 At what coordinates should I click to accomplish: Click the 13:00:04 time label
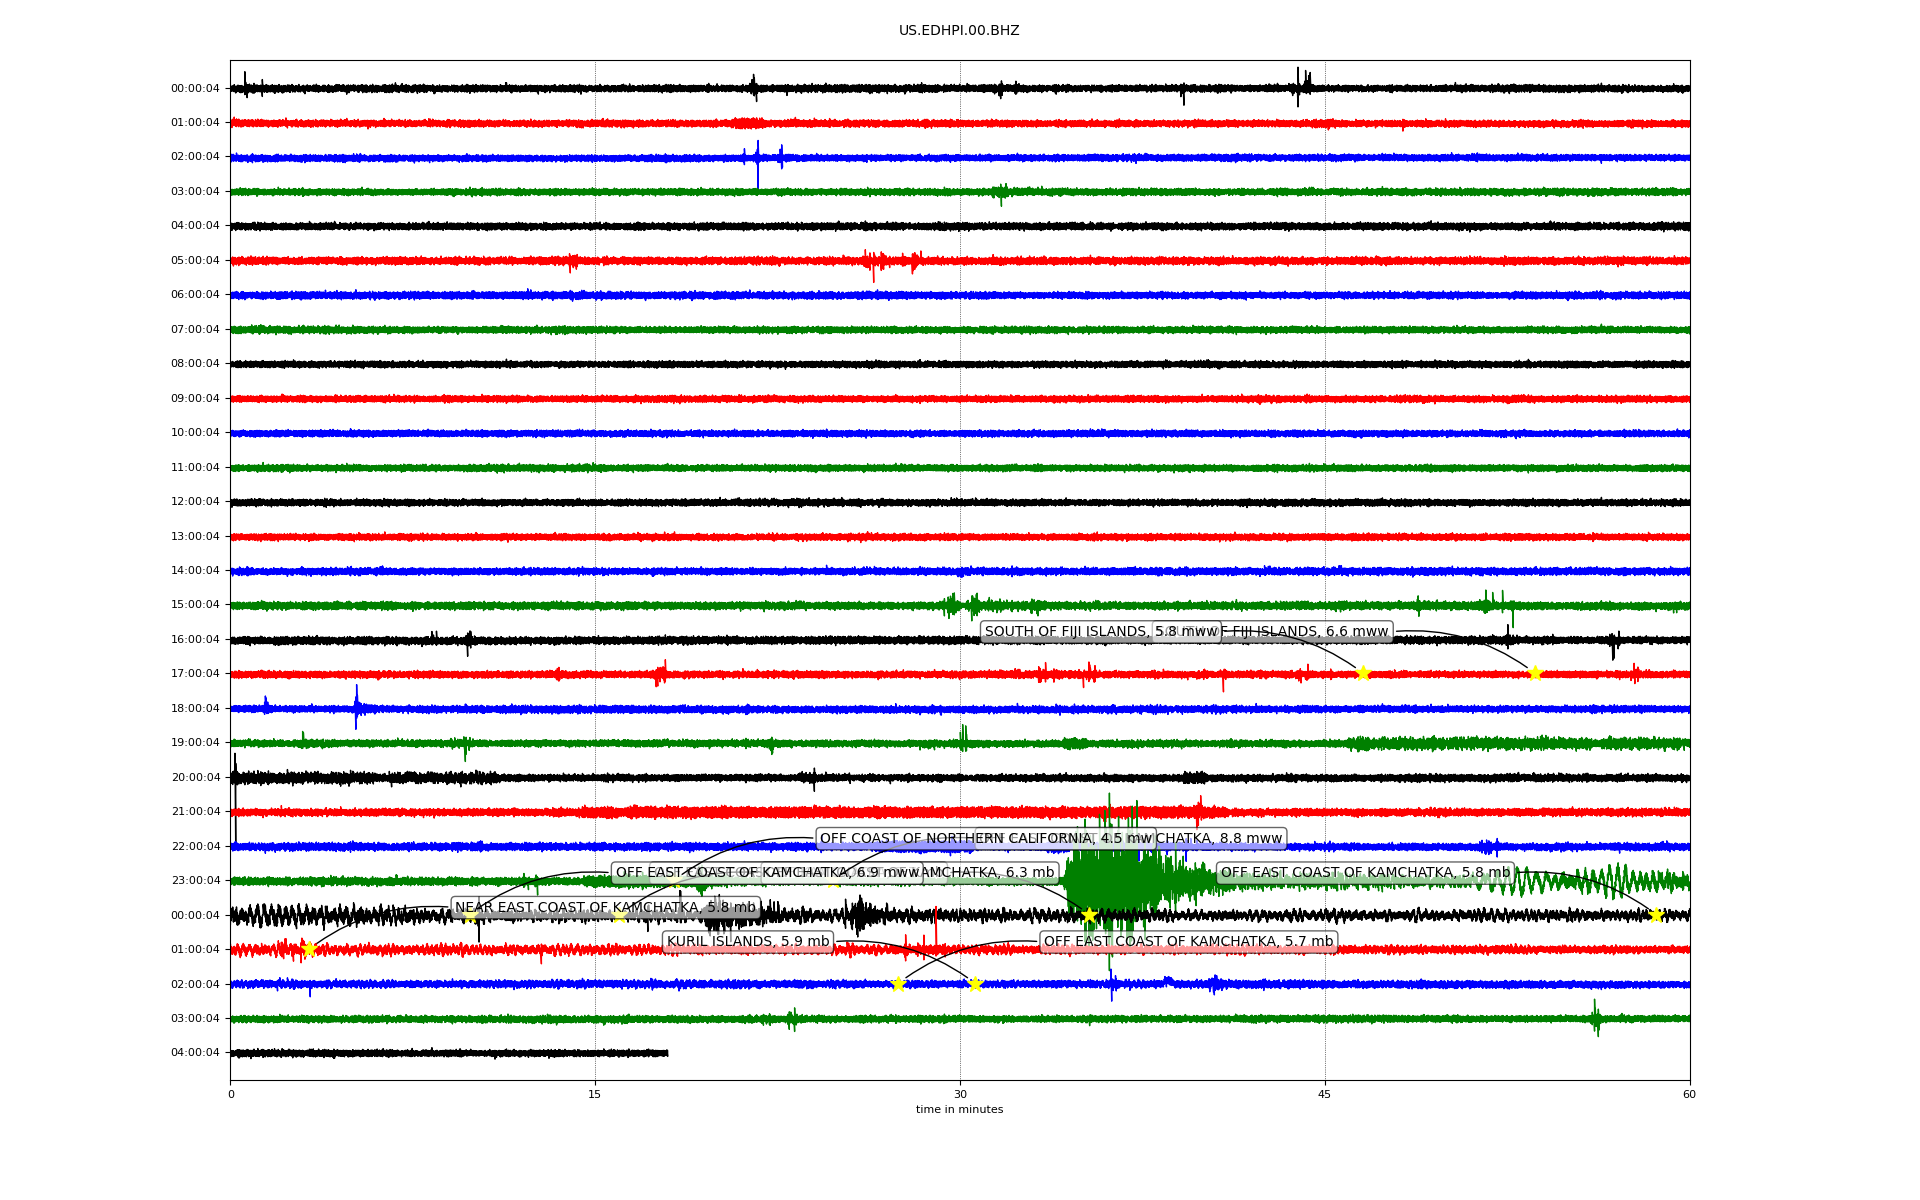coord(195,537)
